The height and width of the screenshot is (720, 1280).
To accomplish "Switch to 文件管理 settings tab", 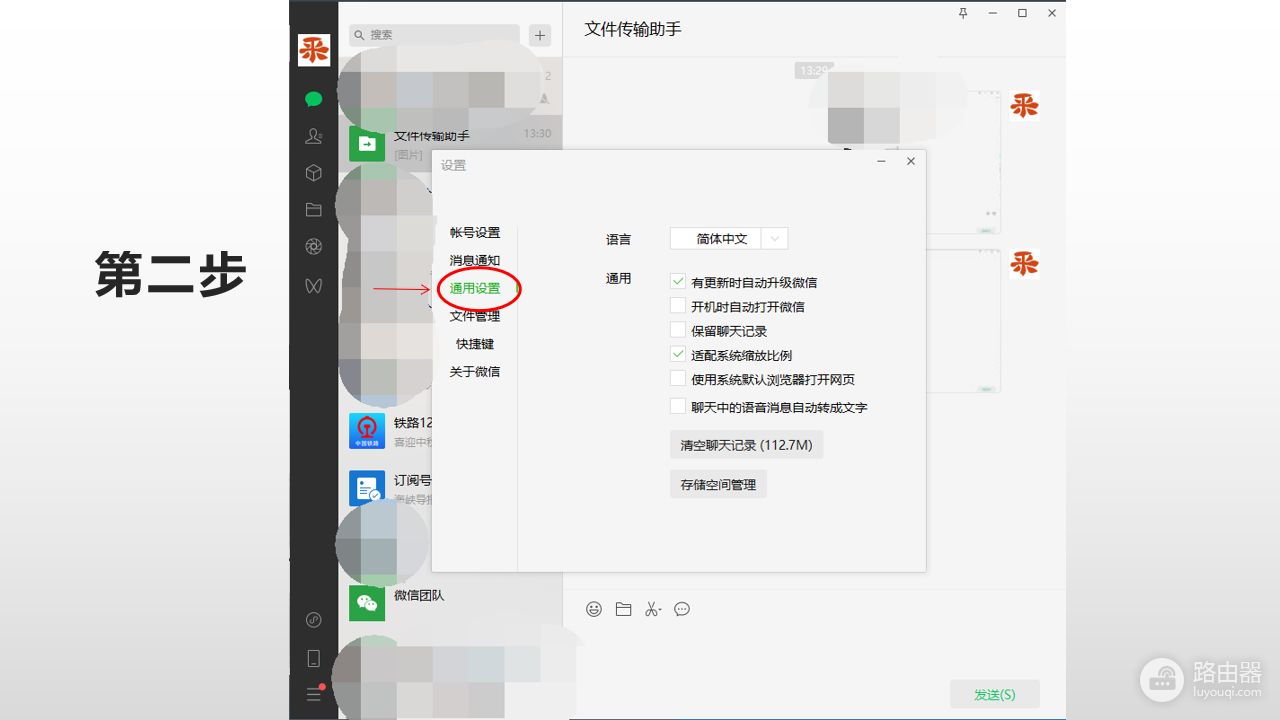I will 475,316.
